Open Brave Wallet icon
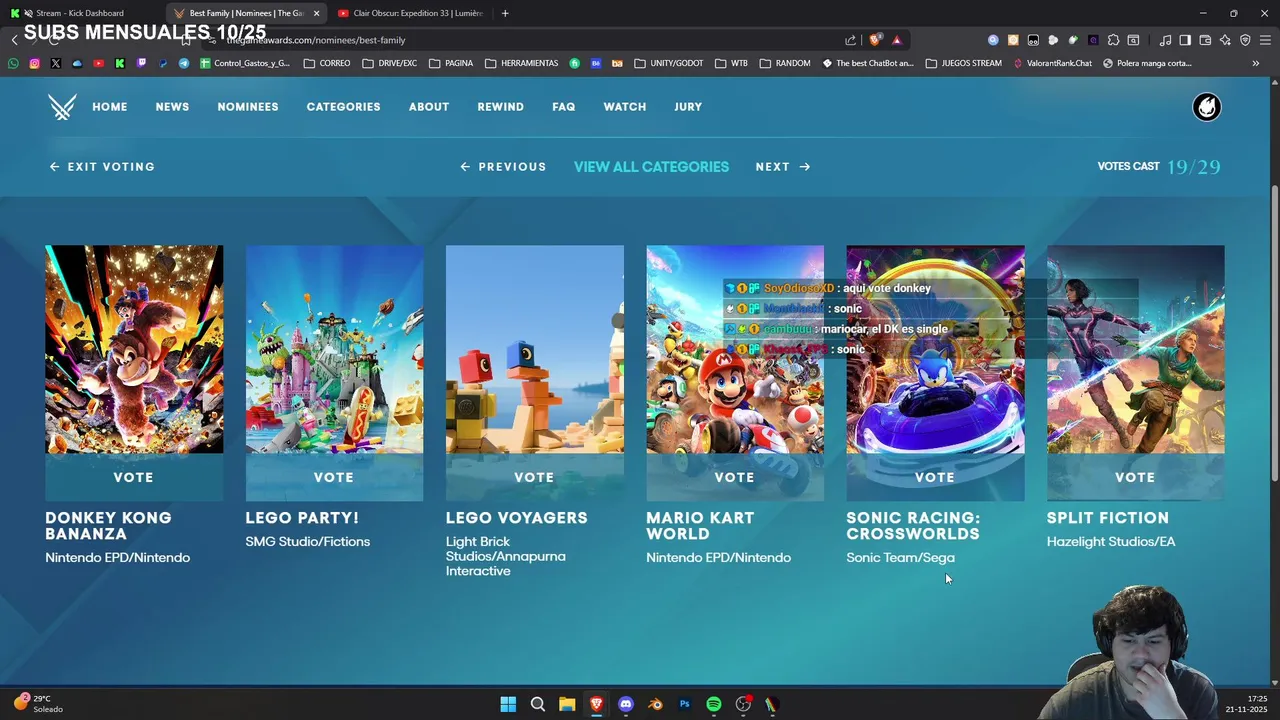1280x720 pixels. pos(1205,40)
